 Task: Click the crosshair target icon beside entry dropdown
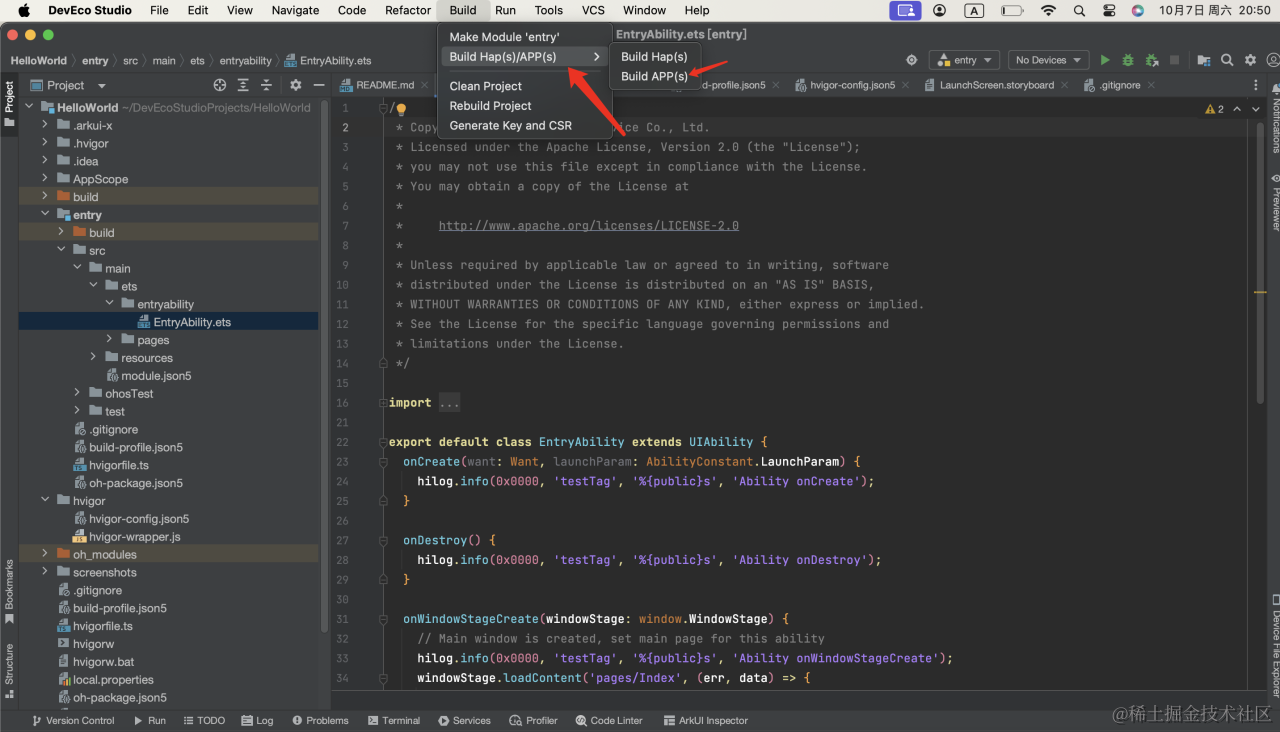point(911,60)
